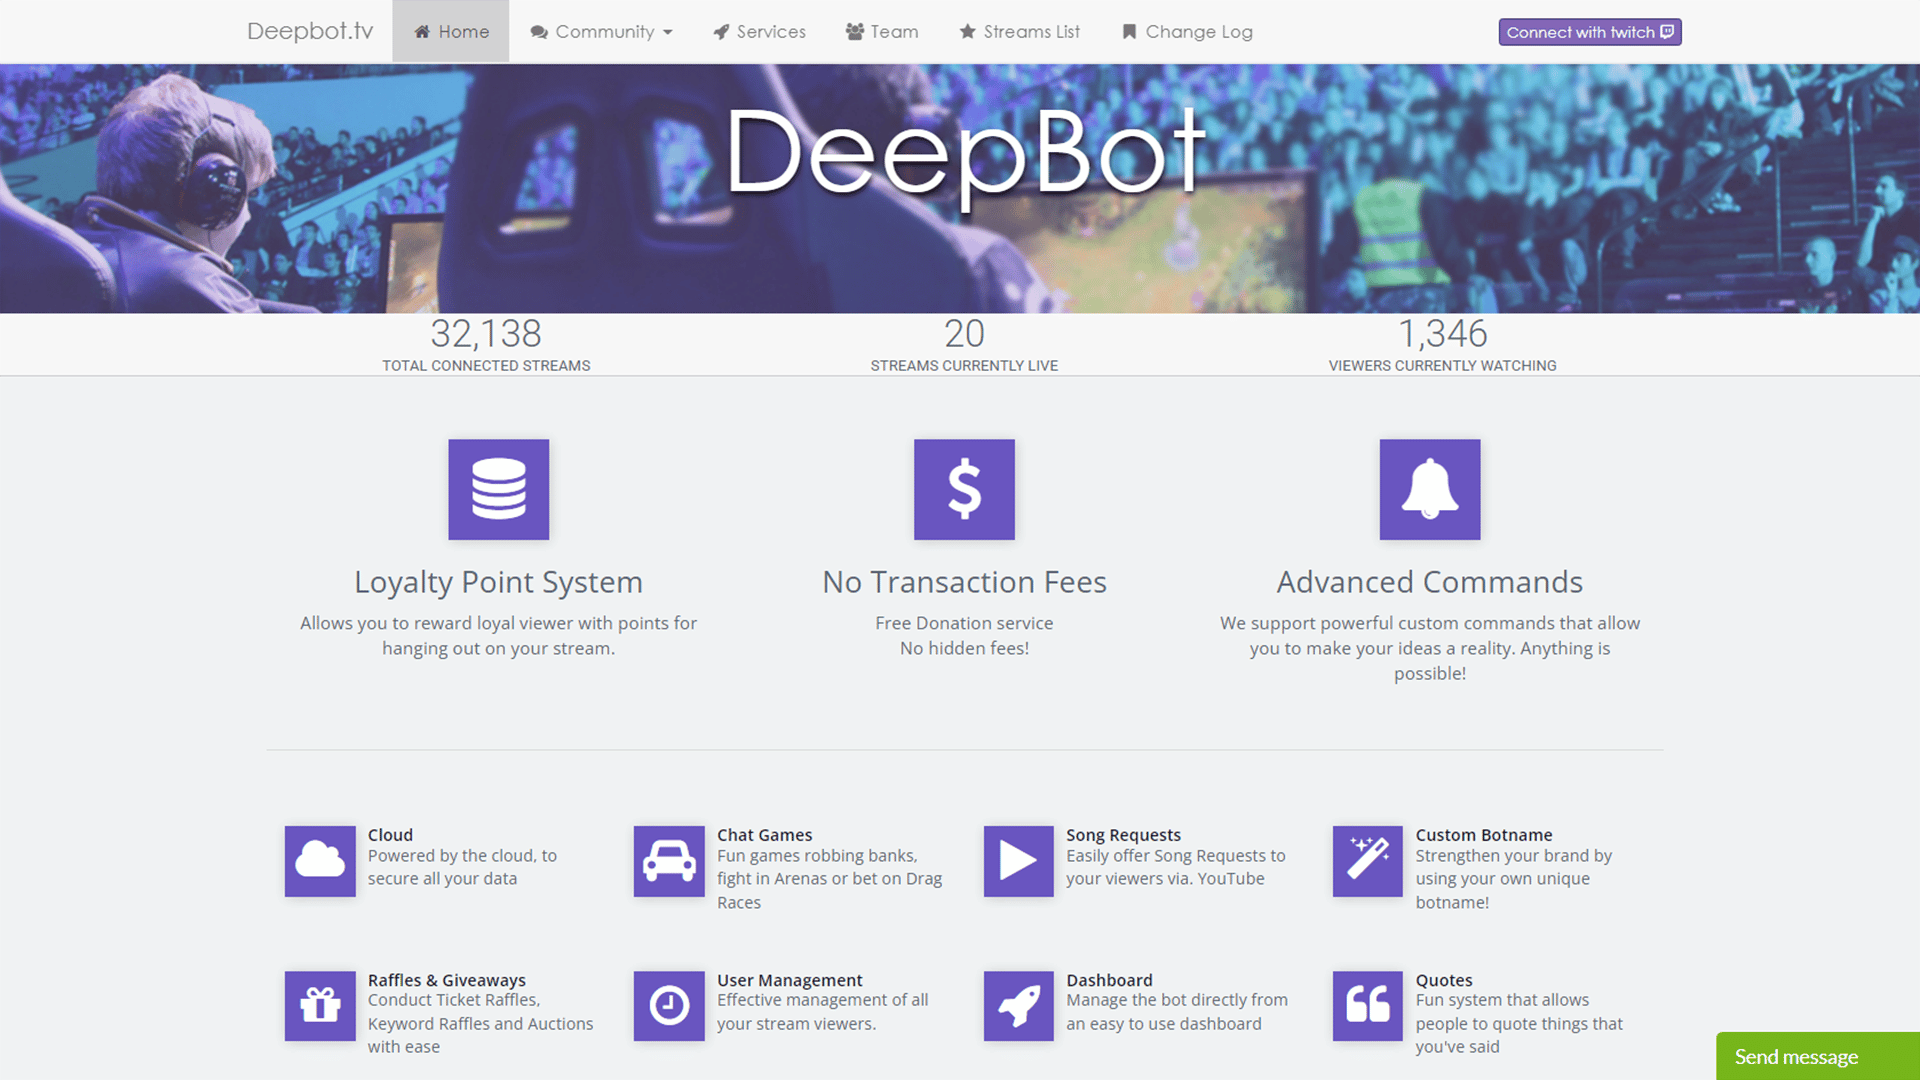Viewport: 1920px width, 1080px height.
Task: Click the Chat Games feature title
Action: (764, 835)
